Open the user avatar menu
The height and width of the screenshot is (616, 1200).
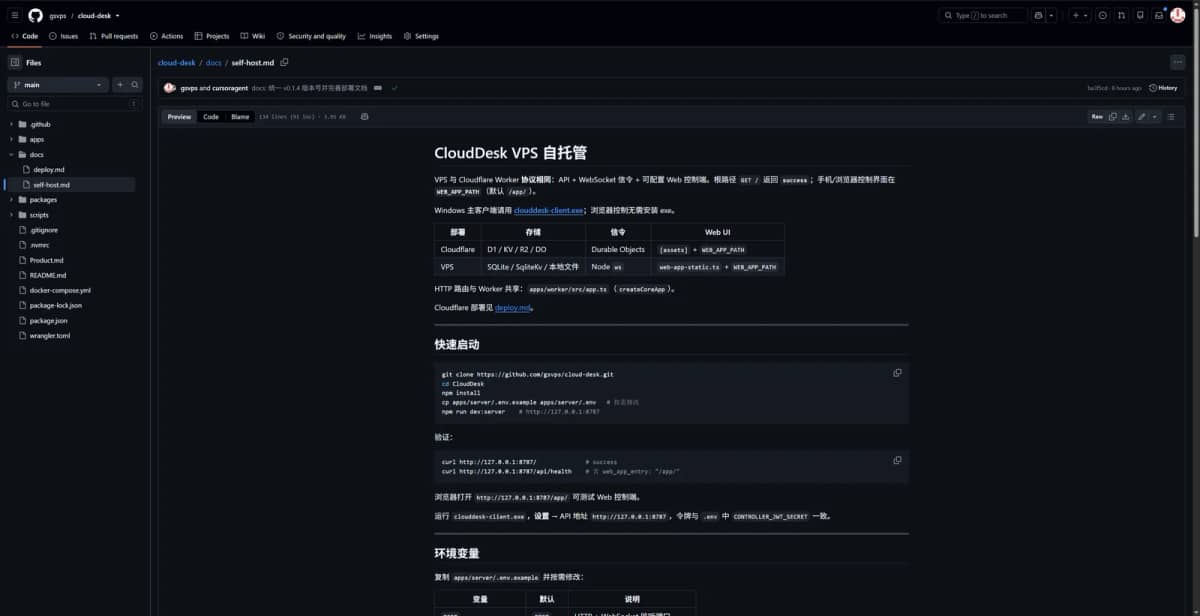click(1178, 15)
